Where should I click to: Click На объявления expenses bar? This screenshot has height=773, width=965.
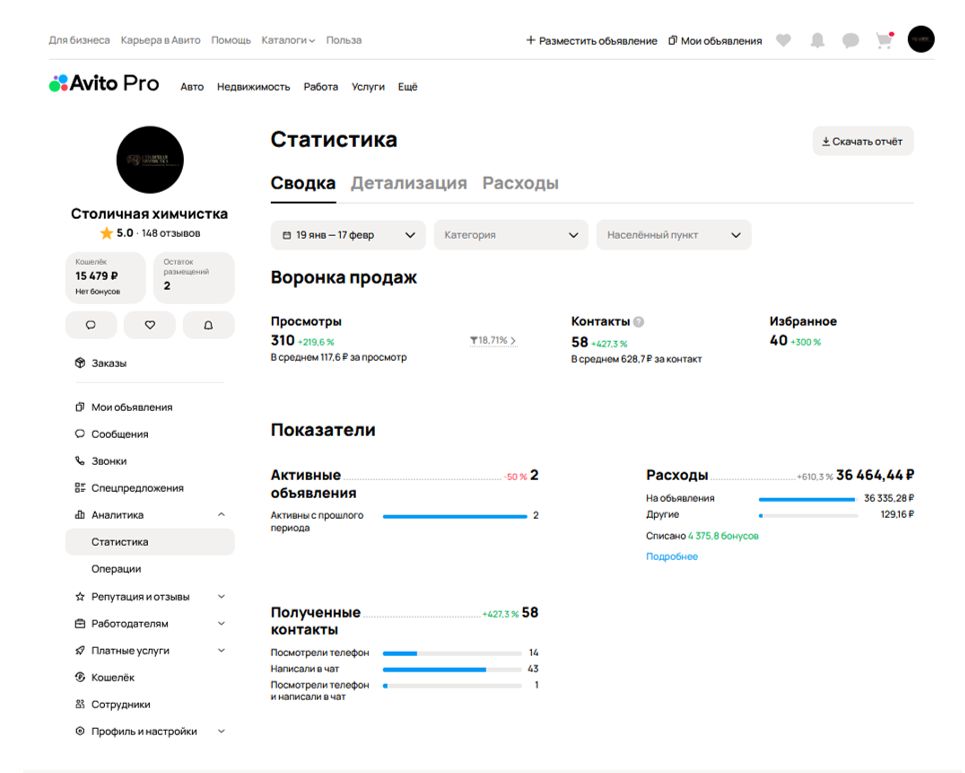[807, 499]
